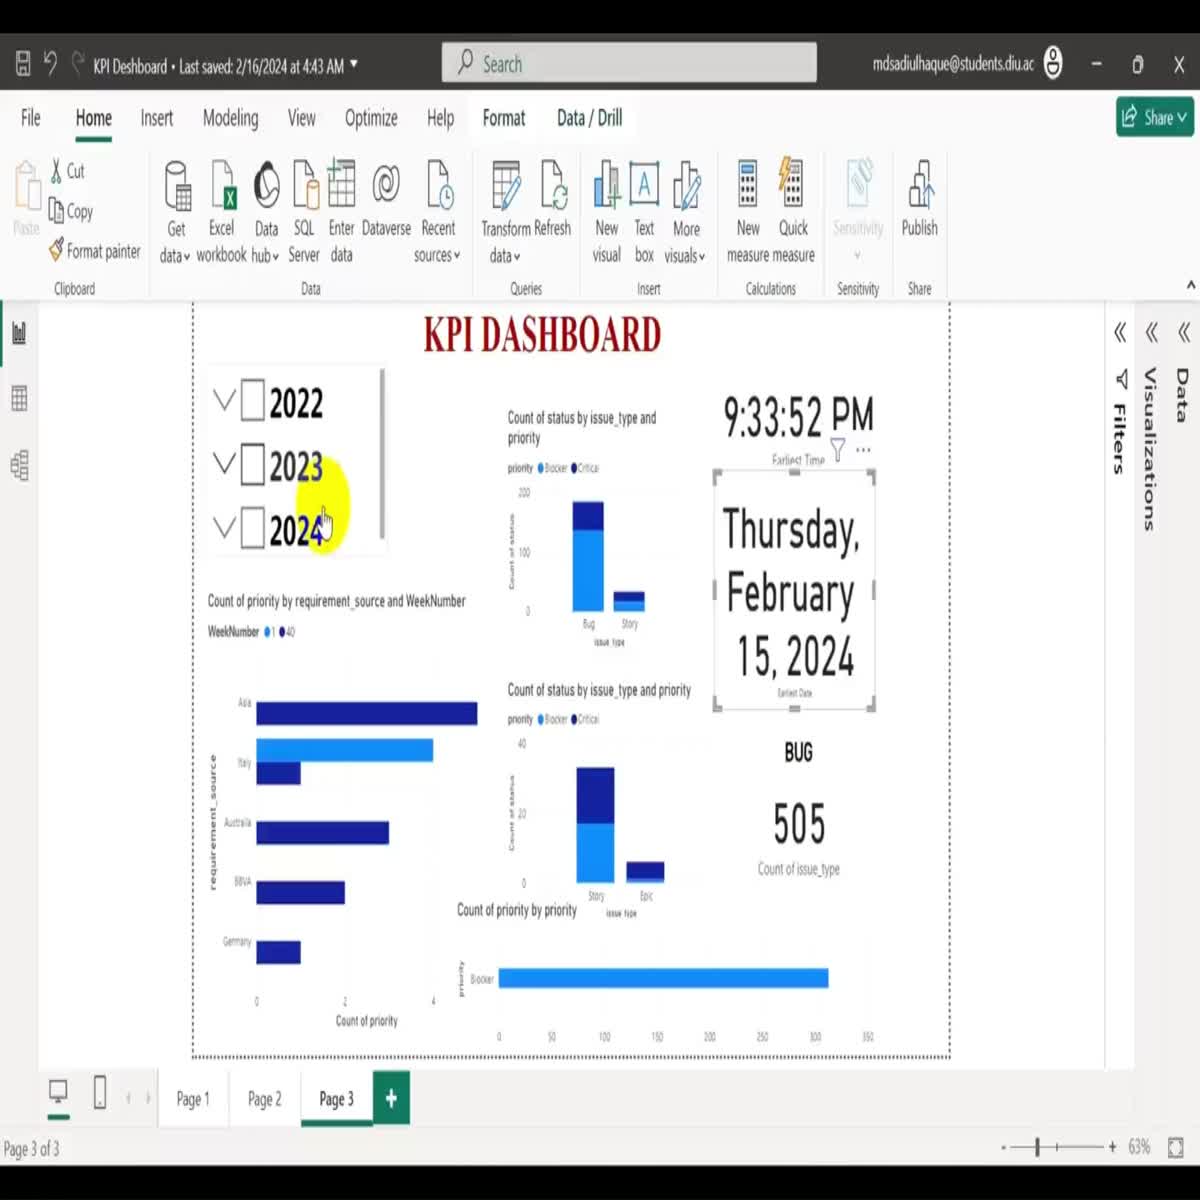Refresh the dashboard data

pos(553,200)
